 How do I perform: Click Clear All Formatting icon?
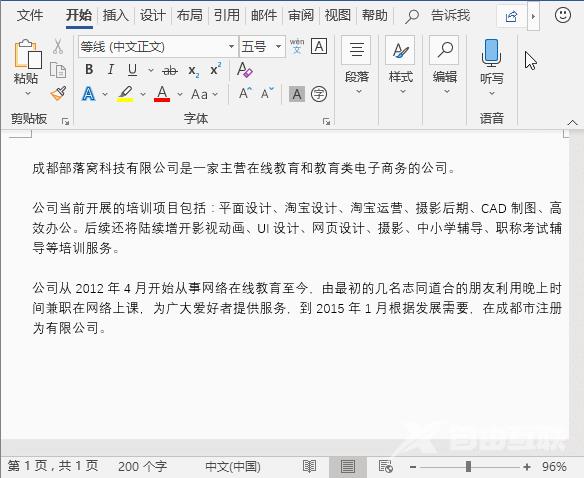[x=244, y=70]
